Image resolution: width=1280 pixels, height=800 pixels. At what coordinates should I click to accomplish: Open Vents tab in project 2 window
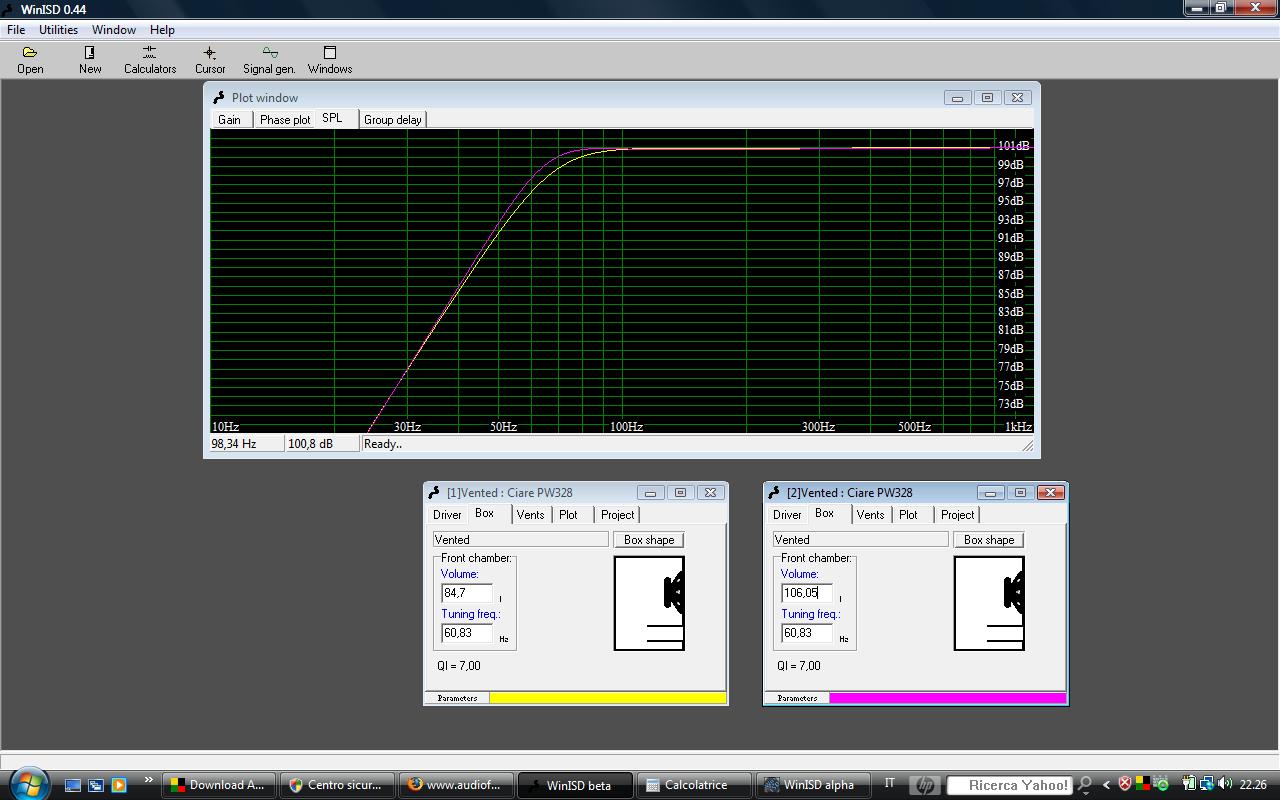click(x=870, y=515)
